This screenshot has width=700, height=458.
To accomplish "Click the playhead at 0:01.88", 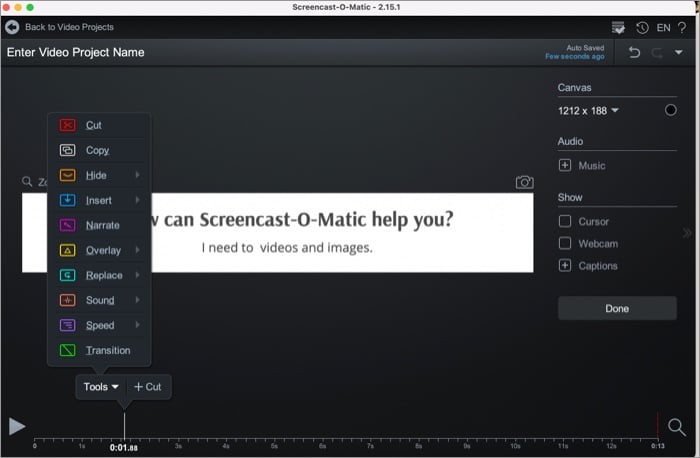I will [x=124, y=426].
